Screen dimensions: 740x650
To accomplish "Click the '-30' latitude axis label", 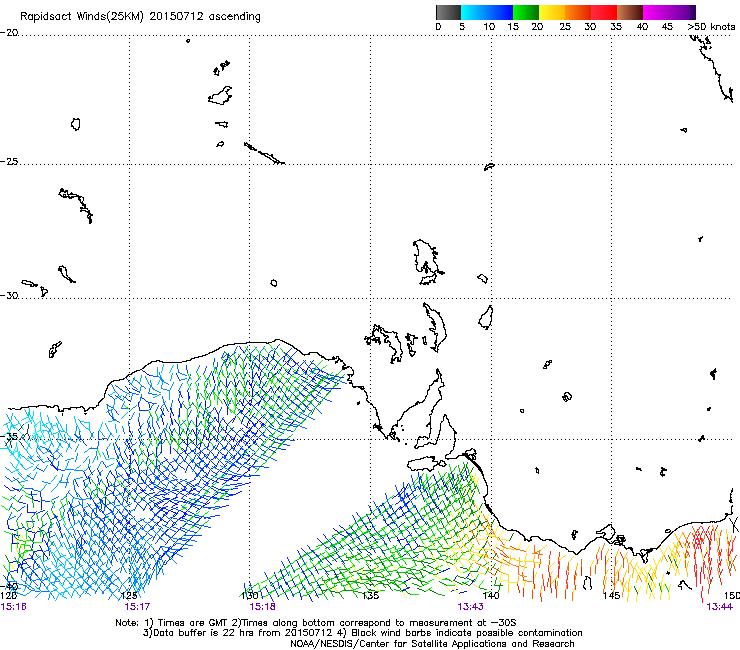I will (x=9, y=295).
